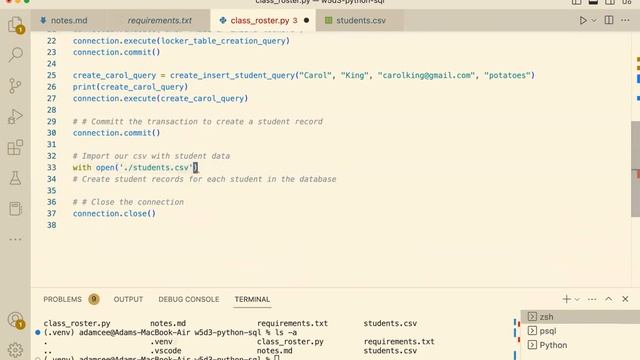The height and width of the screenshot is (360, 640).
Task: Open editor More Actions ellipsis
Action: point(625,20)
